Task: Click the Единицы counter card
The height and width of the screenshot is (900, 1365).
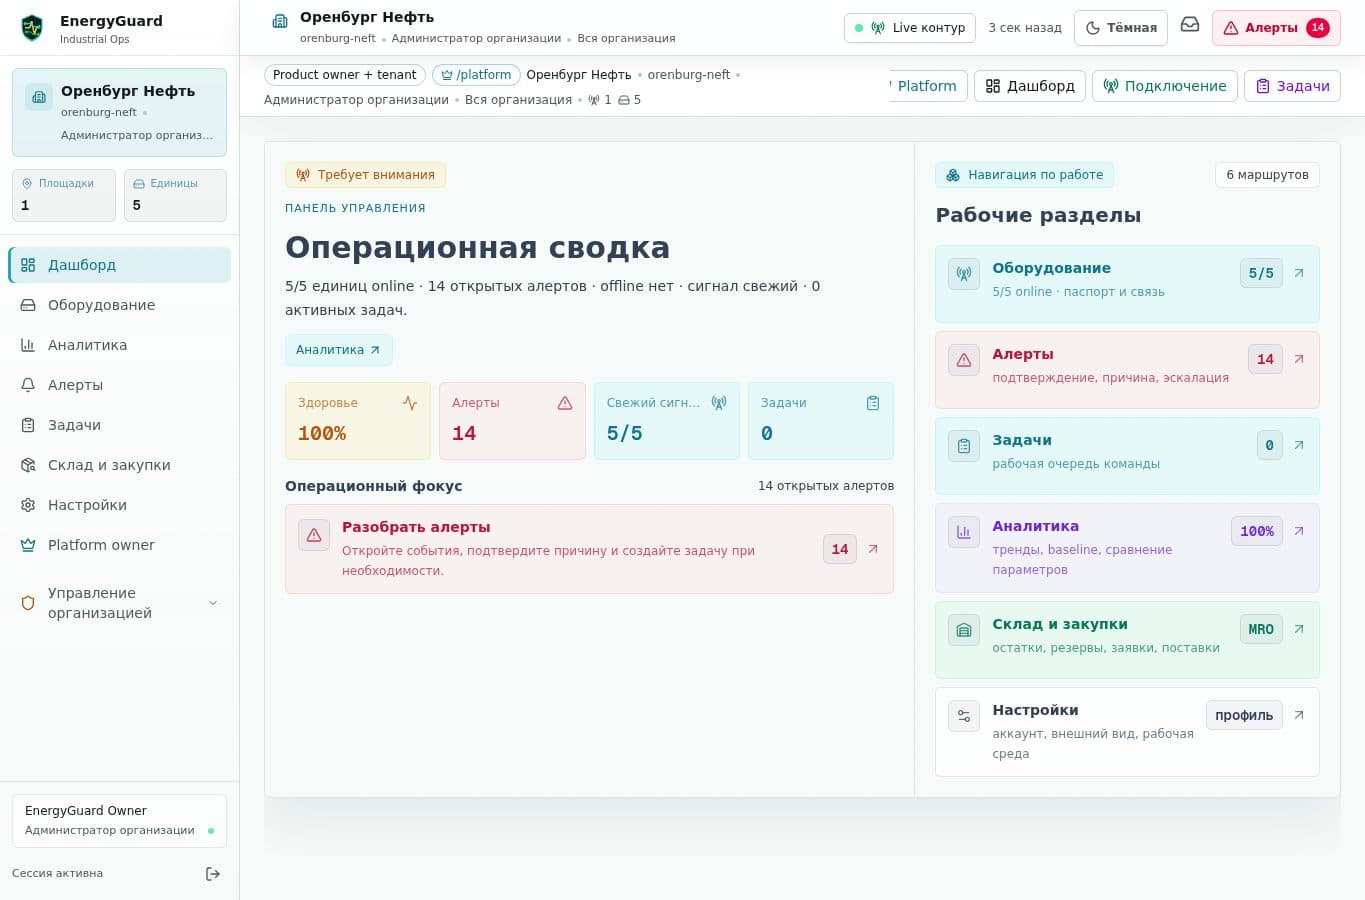Action: point(175,195)
